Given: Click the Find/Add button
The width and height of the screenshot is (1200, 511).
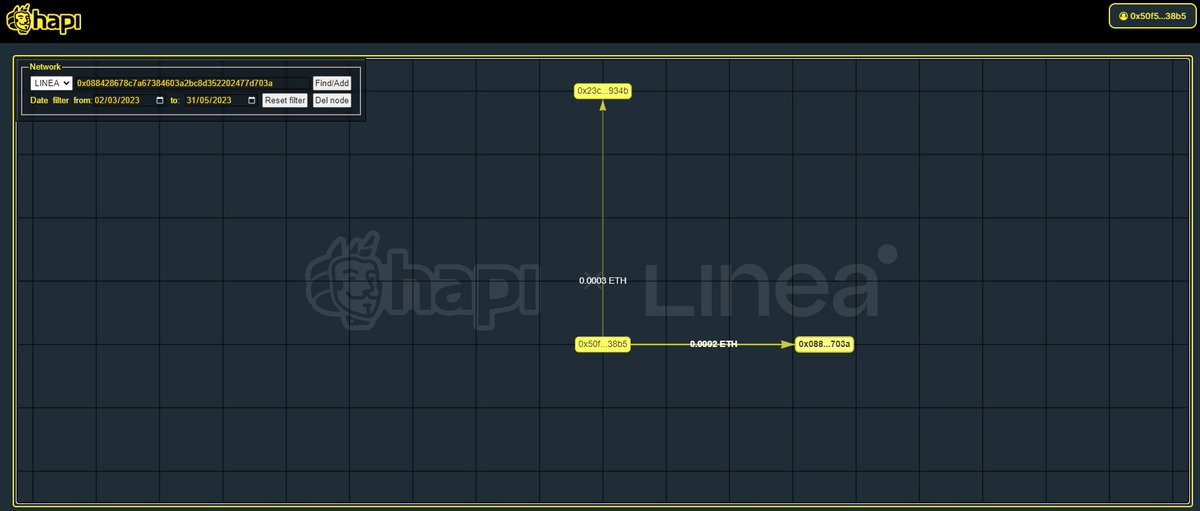Looking at the screenshot, I should coord(332,83).
